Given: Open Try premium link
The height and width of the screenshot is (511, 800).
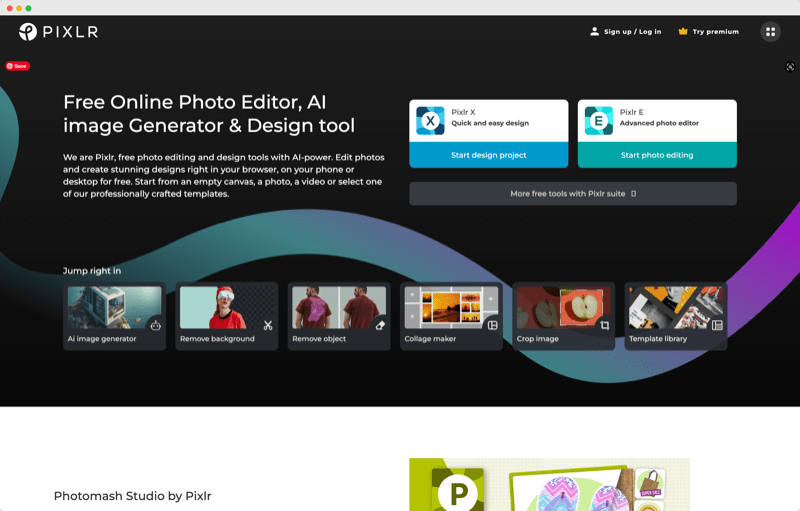Looking at the screenshot, I should pos(716,32).
